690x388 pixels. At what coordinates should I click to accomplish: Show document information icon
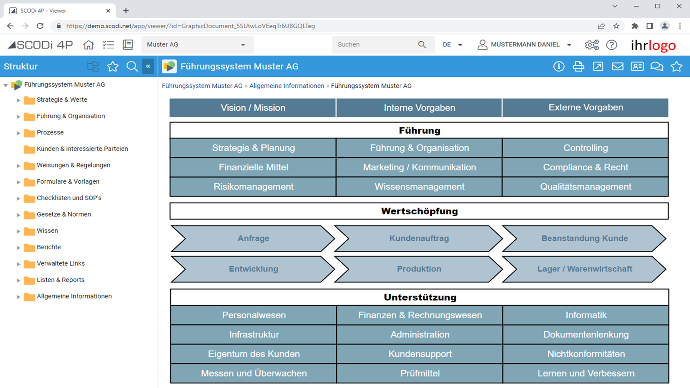pos(559,66)
